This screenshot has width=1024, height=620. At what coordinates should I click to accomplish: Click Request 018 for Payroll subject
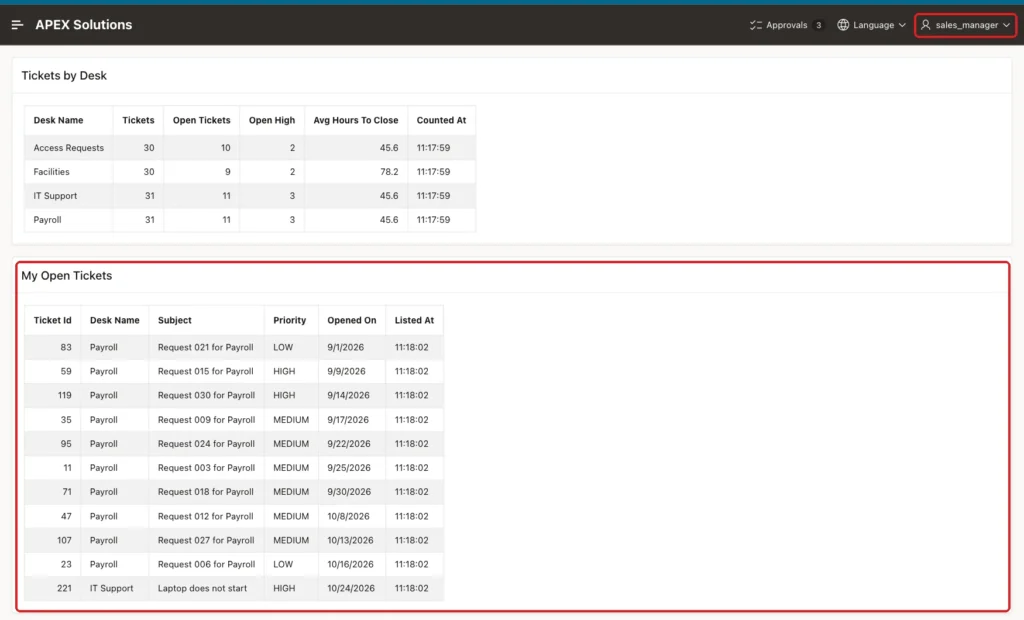205,491
